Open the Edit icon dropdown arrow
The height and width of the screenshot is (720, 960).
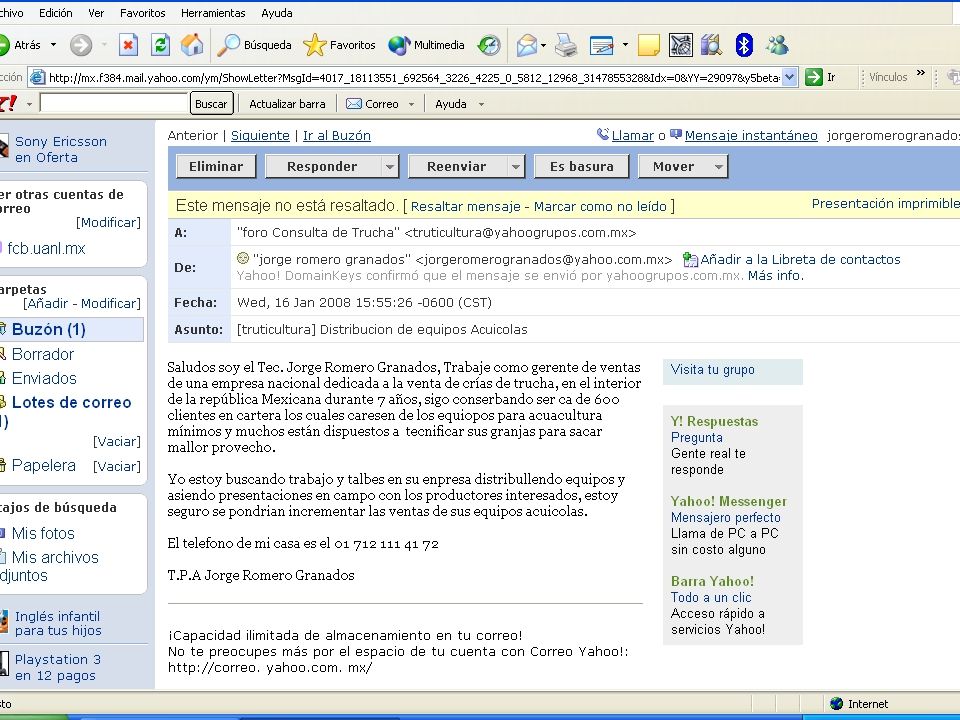[x=624, y=45]
